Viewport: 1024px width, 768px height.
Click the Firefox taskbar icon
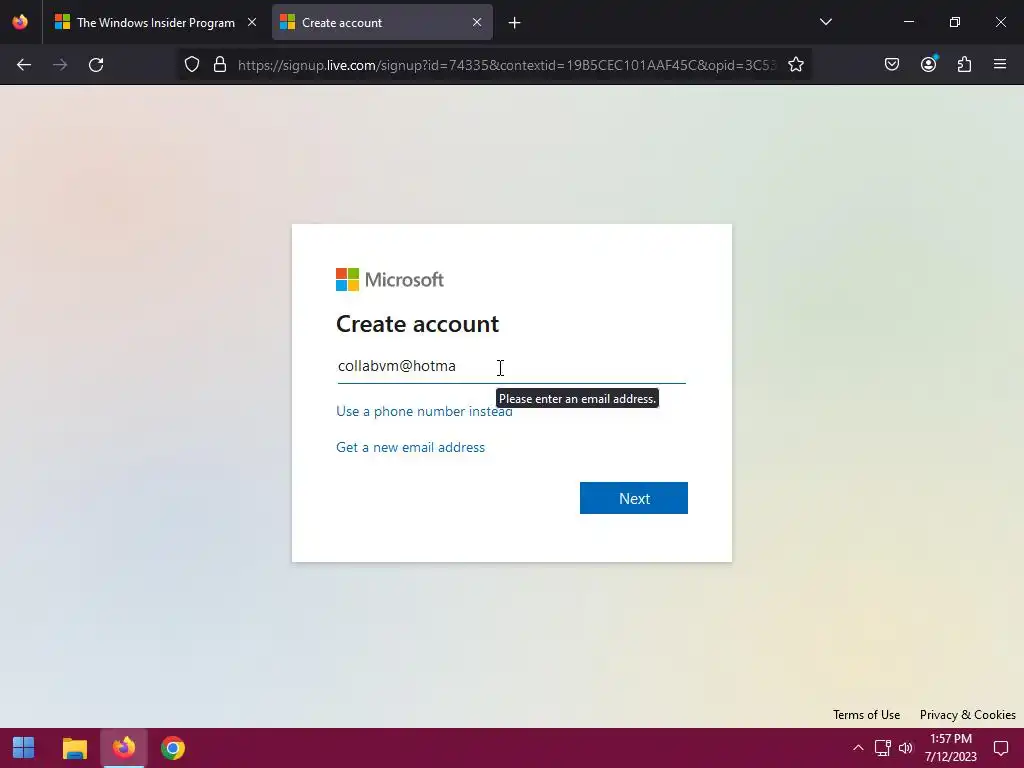[x=123, y=748]
